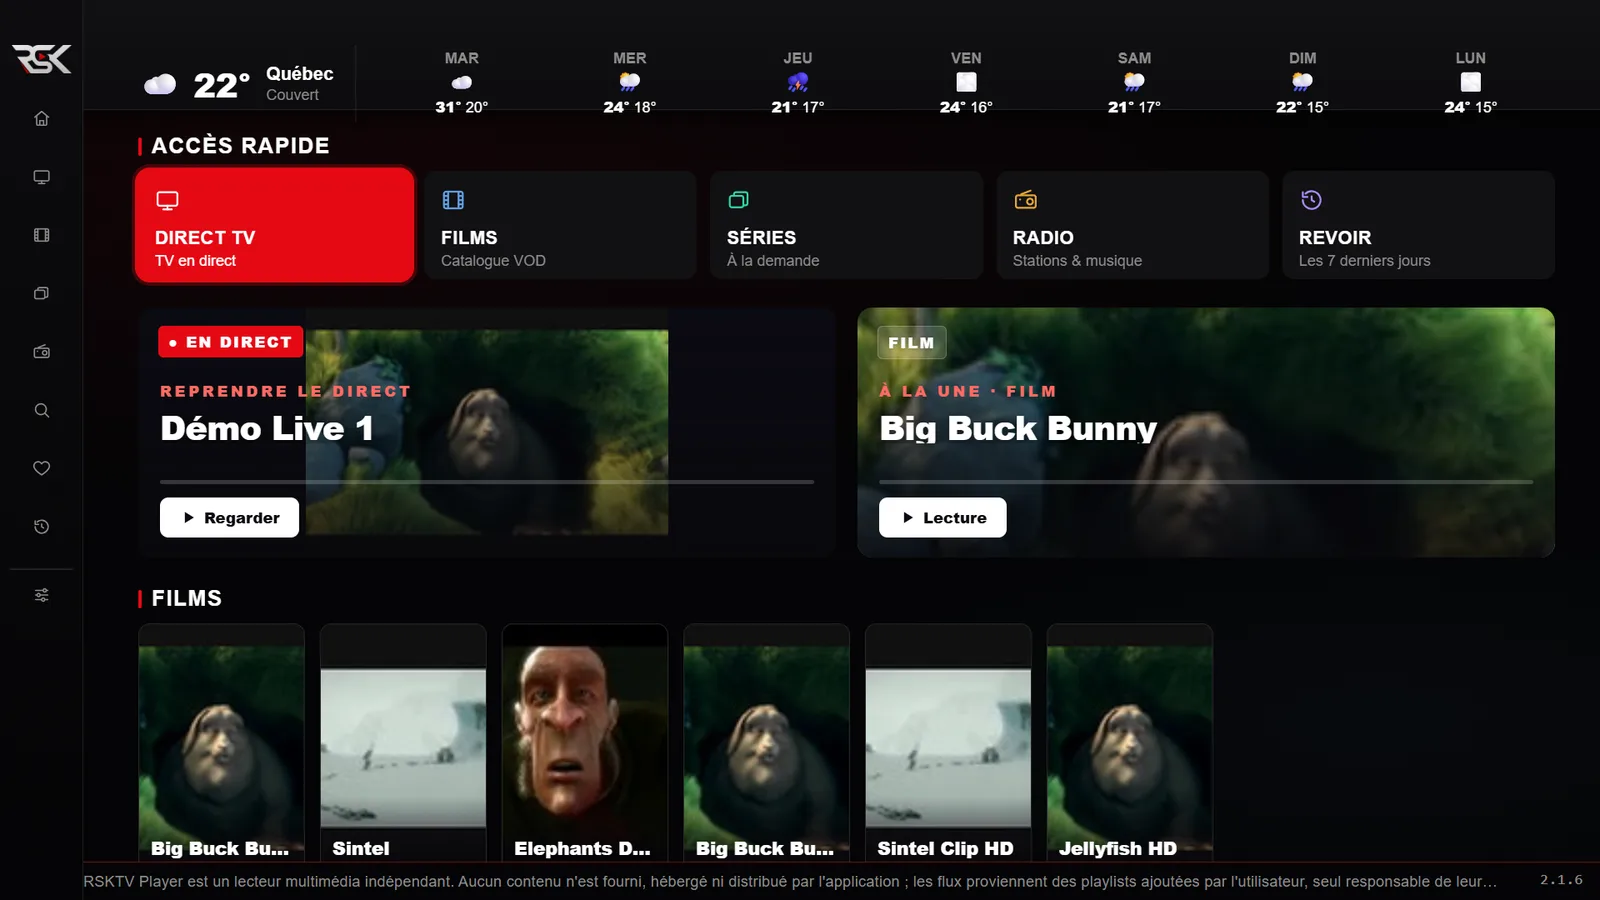Select the DIRECT TV quick access tile

pyautogui.click(x=274, y=225)
